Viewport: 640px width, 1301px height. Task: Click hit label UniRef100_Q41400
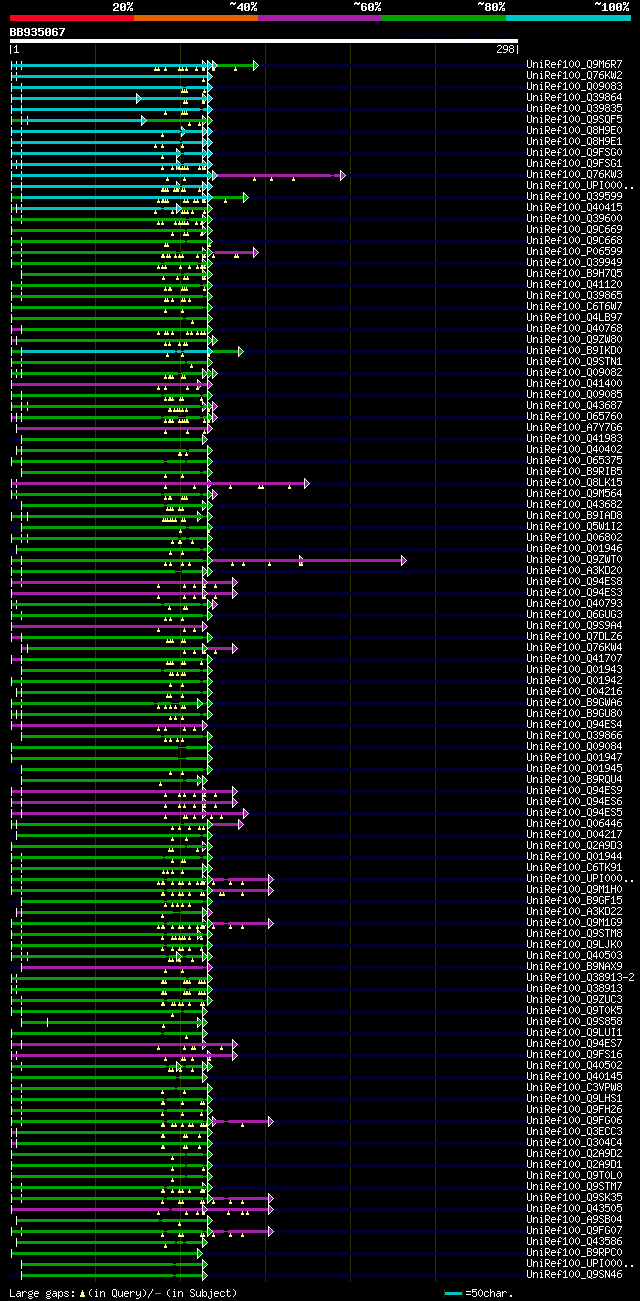point(574,384)
